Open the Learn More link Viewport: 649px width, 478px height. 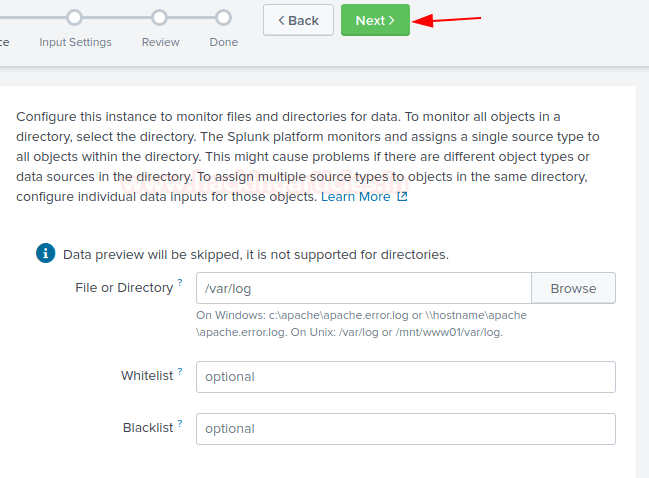tap(355, 197)
